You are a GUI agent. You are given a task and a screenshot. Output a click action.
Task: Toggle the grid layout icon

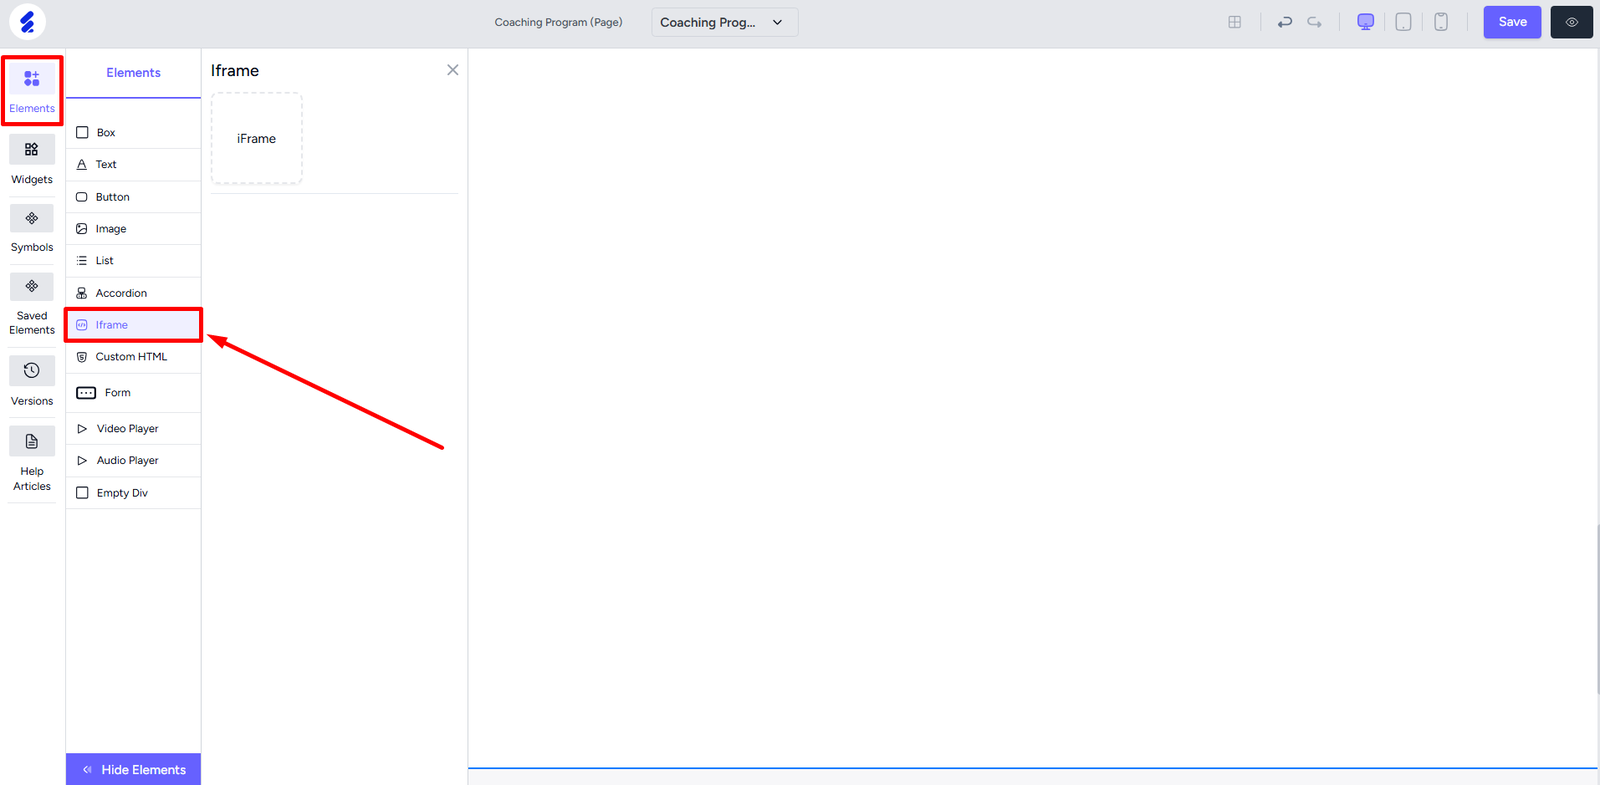coord(1235,22)
